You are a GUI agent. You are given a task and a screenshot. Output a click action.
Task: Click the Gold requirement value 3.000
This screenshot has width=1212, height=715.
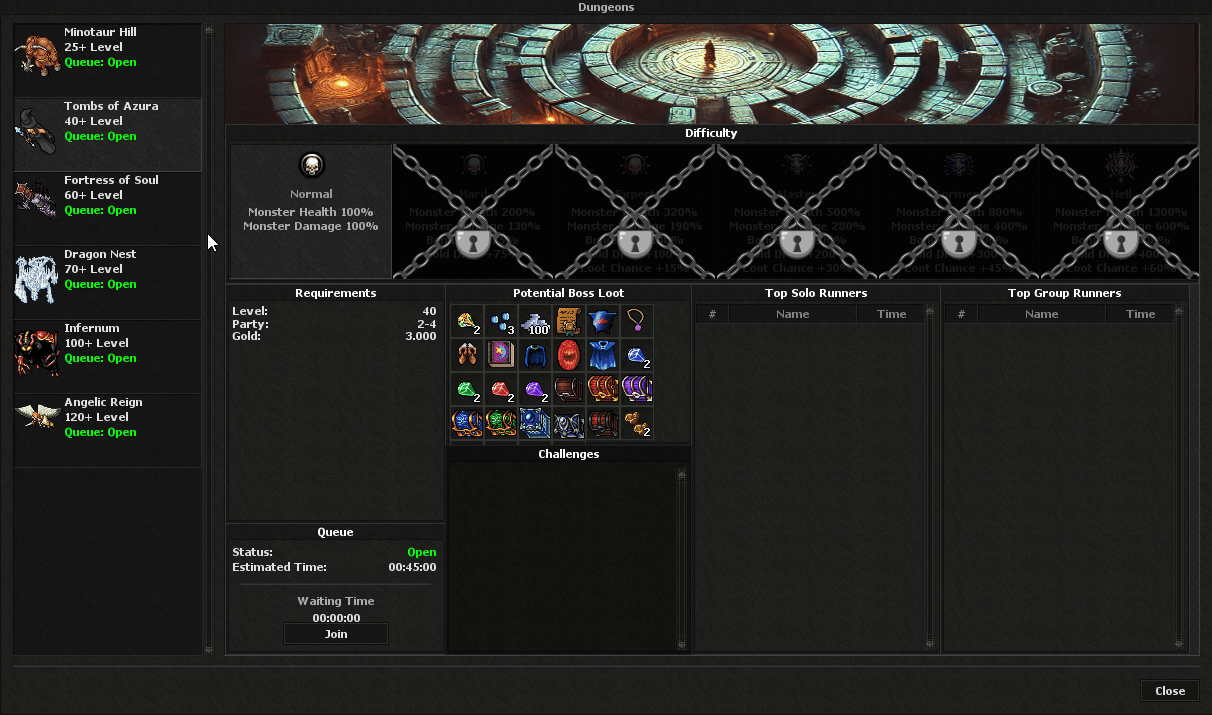(x=420, y=337)
